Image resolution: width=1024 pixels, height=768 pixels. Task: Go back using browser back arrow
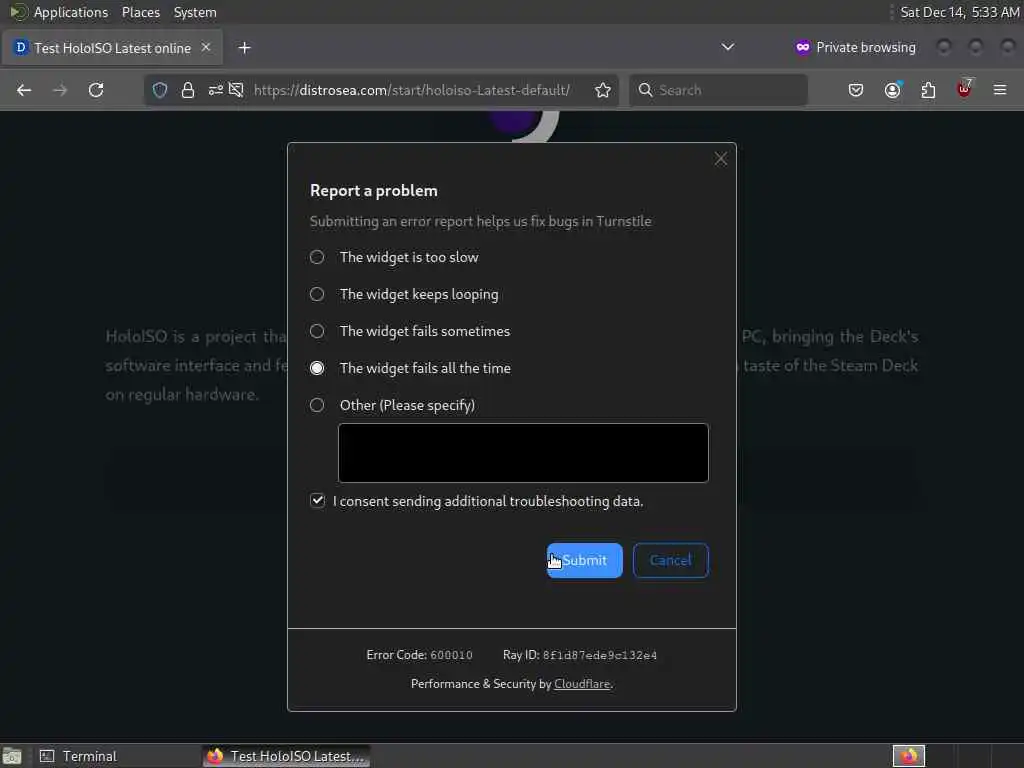pyautogui.click(x=24, y=90)
